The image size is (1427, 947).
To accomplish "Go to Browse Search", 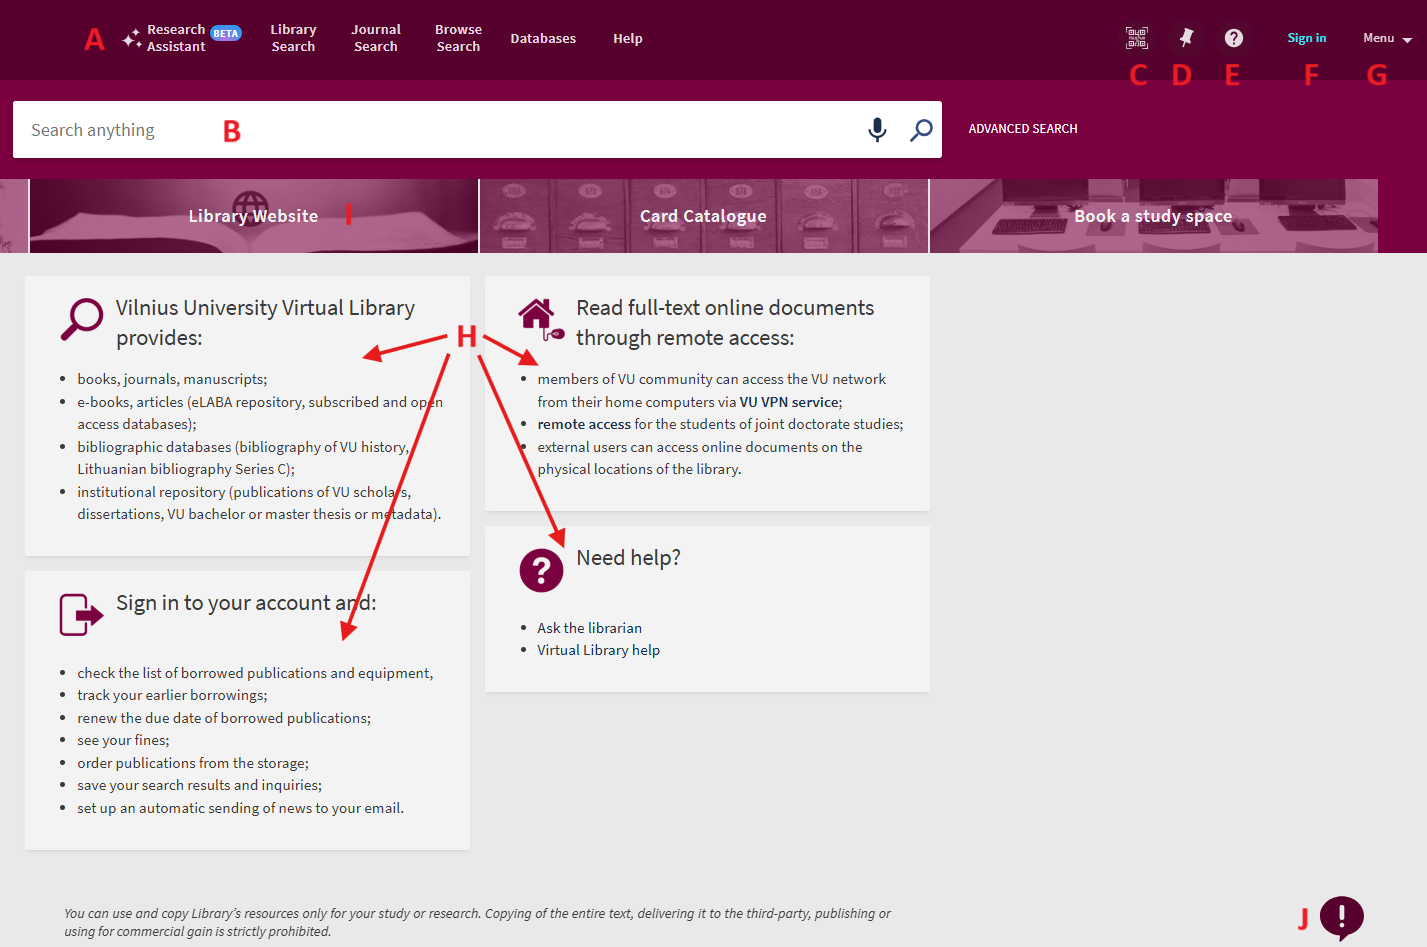I will [458, 38].
